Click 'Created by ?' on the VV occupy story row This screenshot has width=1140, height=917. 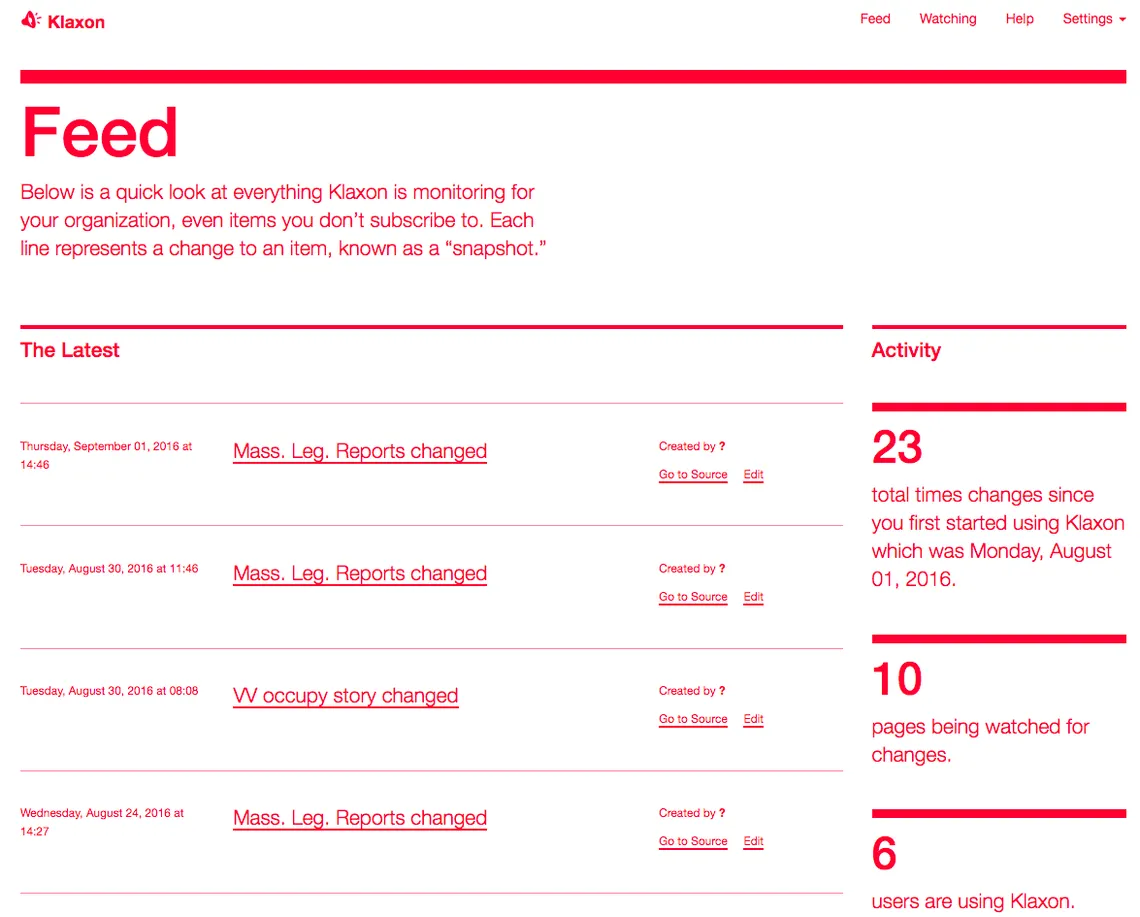pos(691,690)
